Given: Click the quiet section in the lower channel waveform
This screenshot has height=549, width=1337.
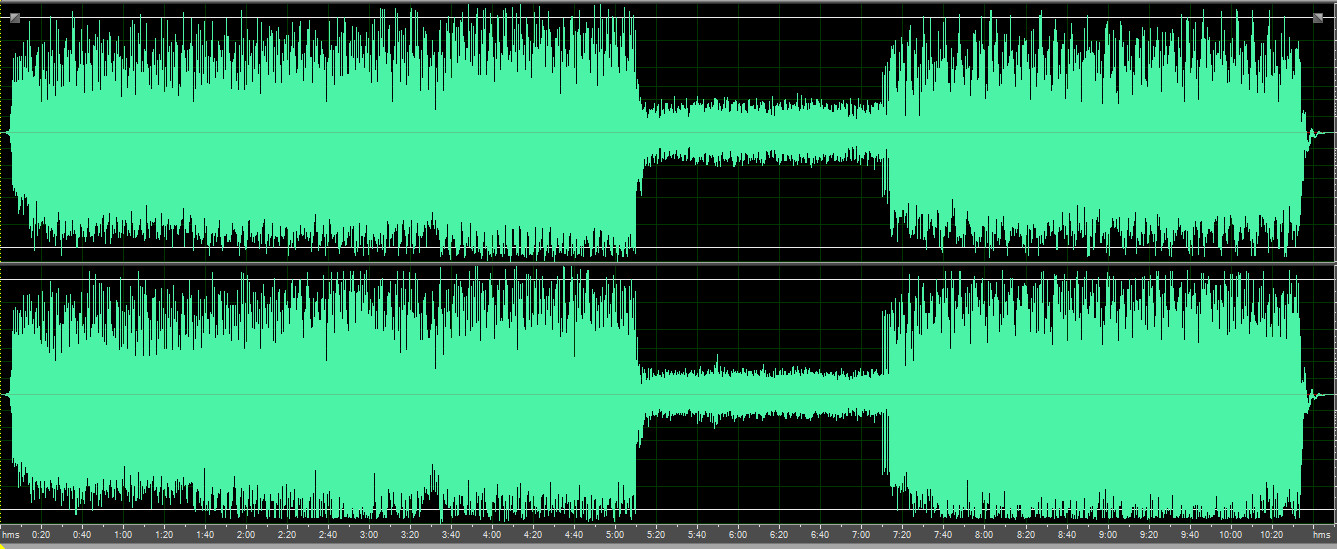Looking at the screenshot, I should click(x=762, y=394).
